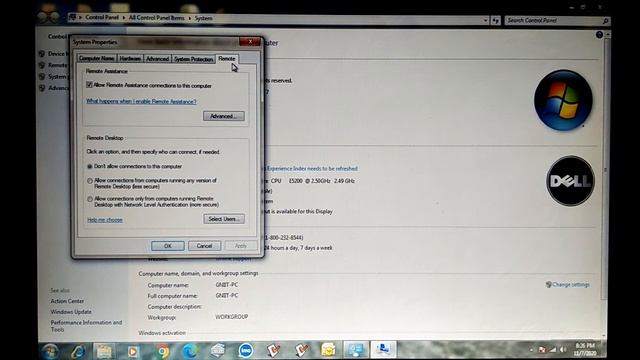Expand breadcrumb arrow after All Control Panel Items
Viewport: 640px width, 360px height.
189,18
